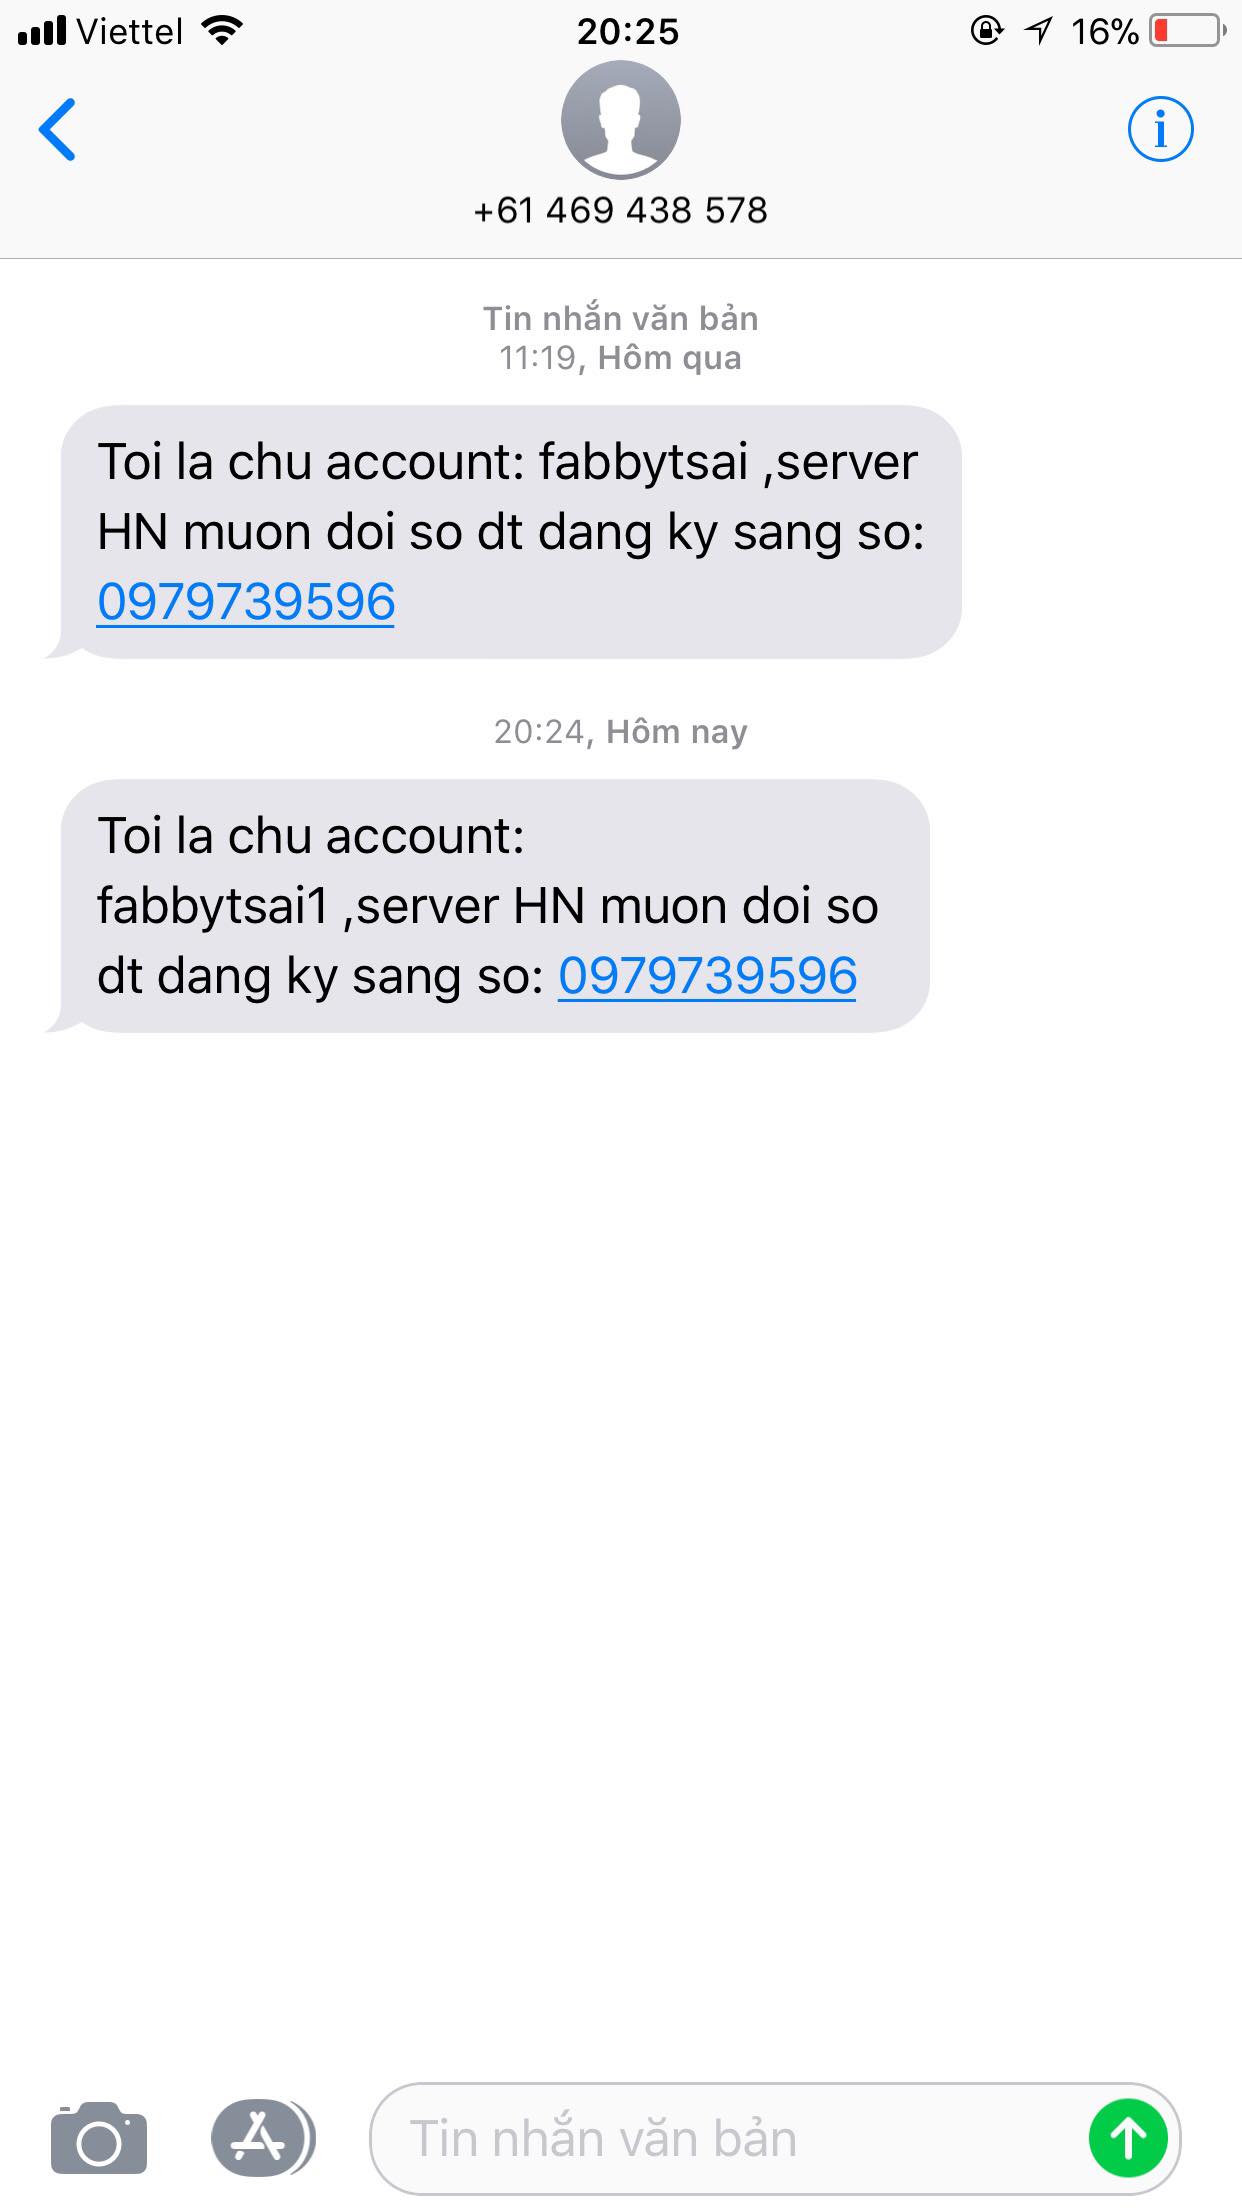The width and height of the screenshot is (1242, 2208).
Task: Tap the 20:24, Hôm nay timestamp
Action: click(620, 732)
